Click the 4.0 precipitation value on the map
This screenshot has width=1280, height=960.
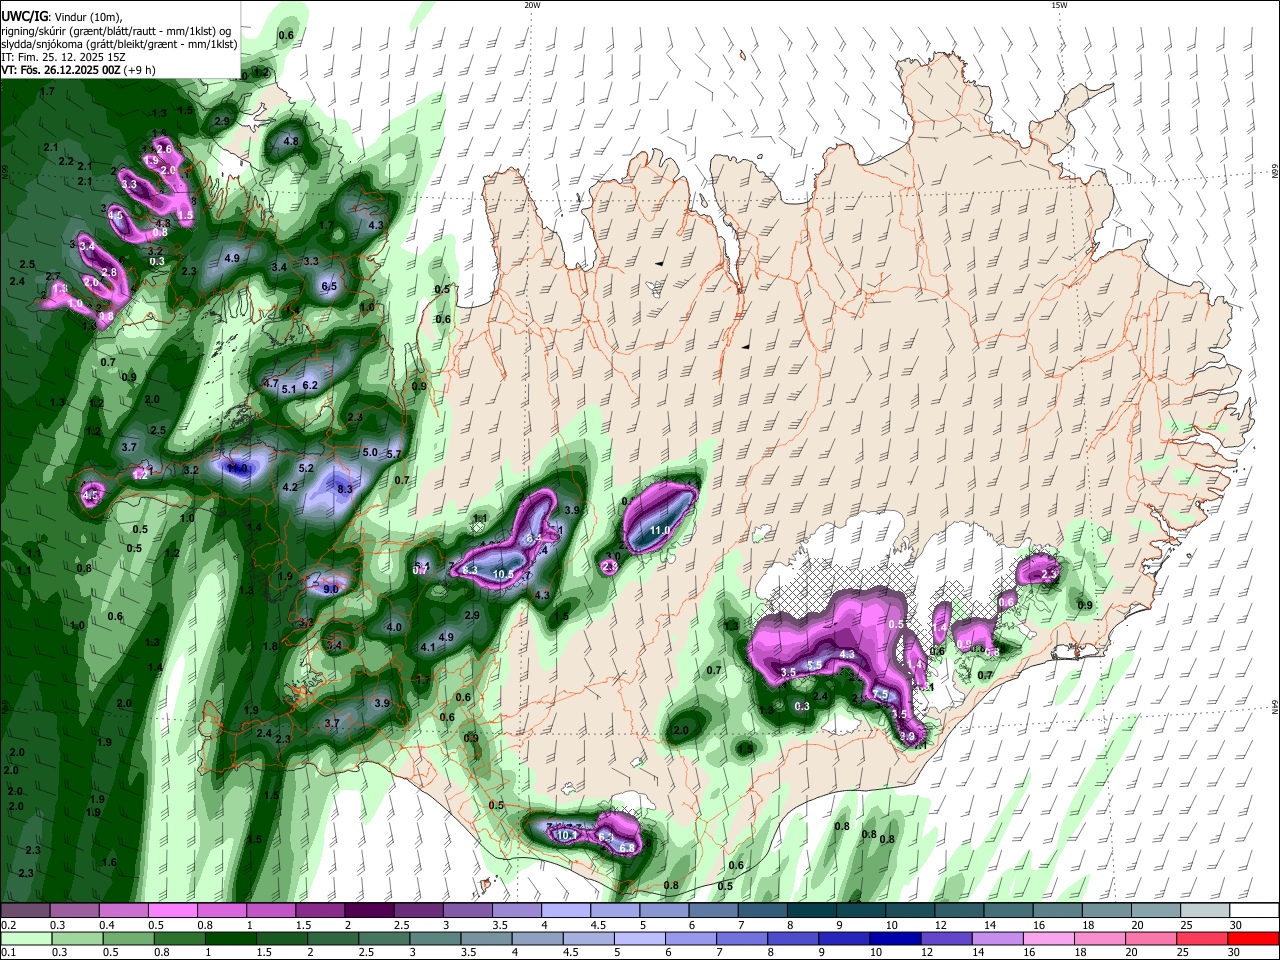[394, 628]
